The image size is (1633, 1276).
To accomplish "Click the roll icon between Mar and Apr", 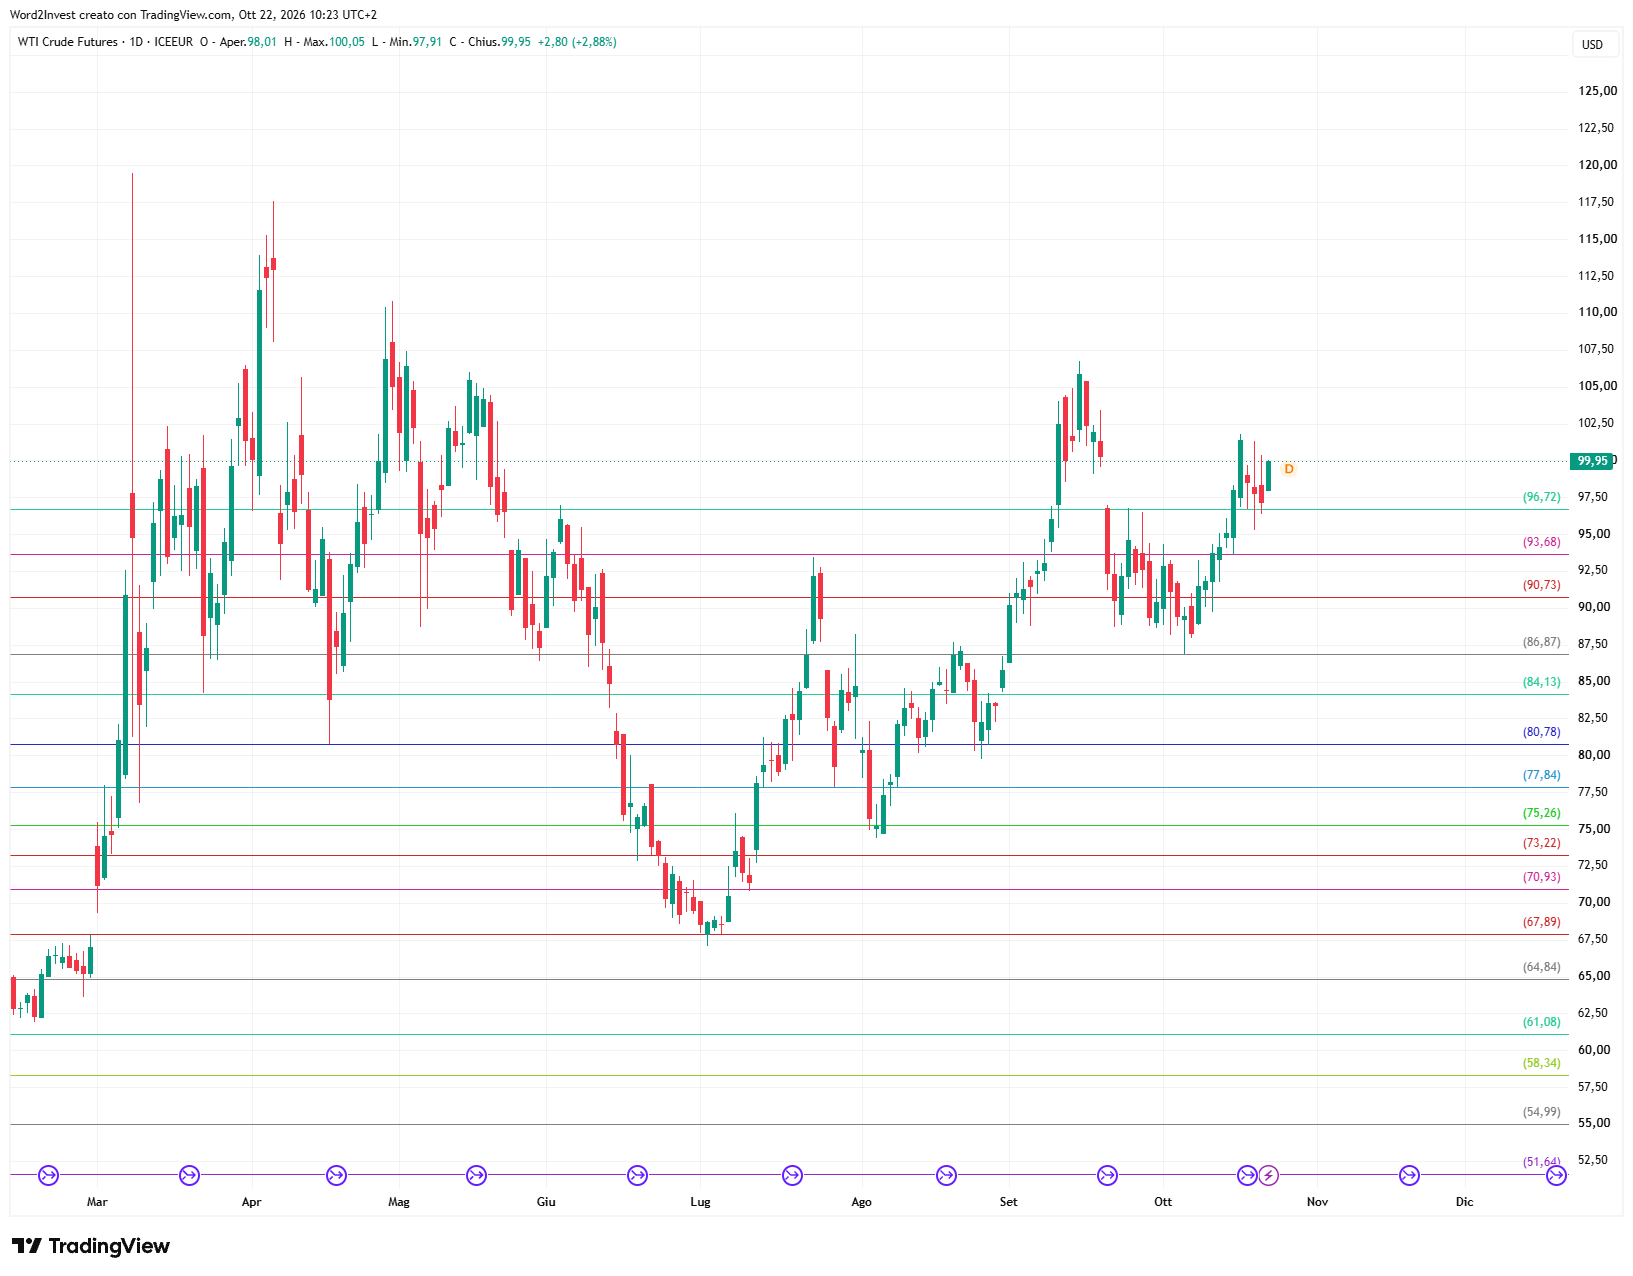I will point(189,1175).
